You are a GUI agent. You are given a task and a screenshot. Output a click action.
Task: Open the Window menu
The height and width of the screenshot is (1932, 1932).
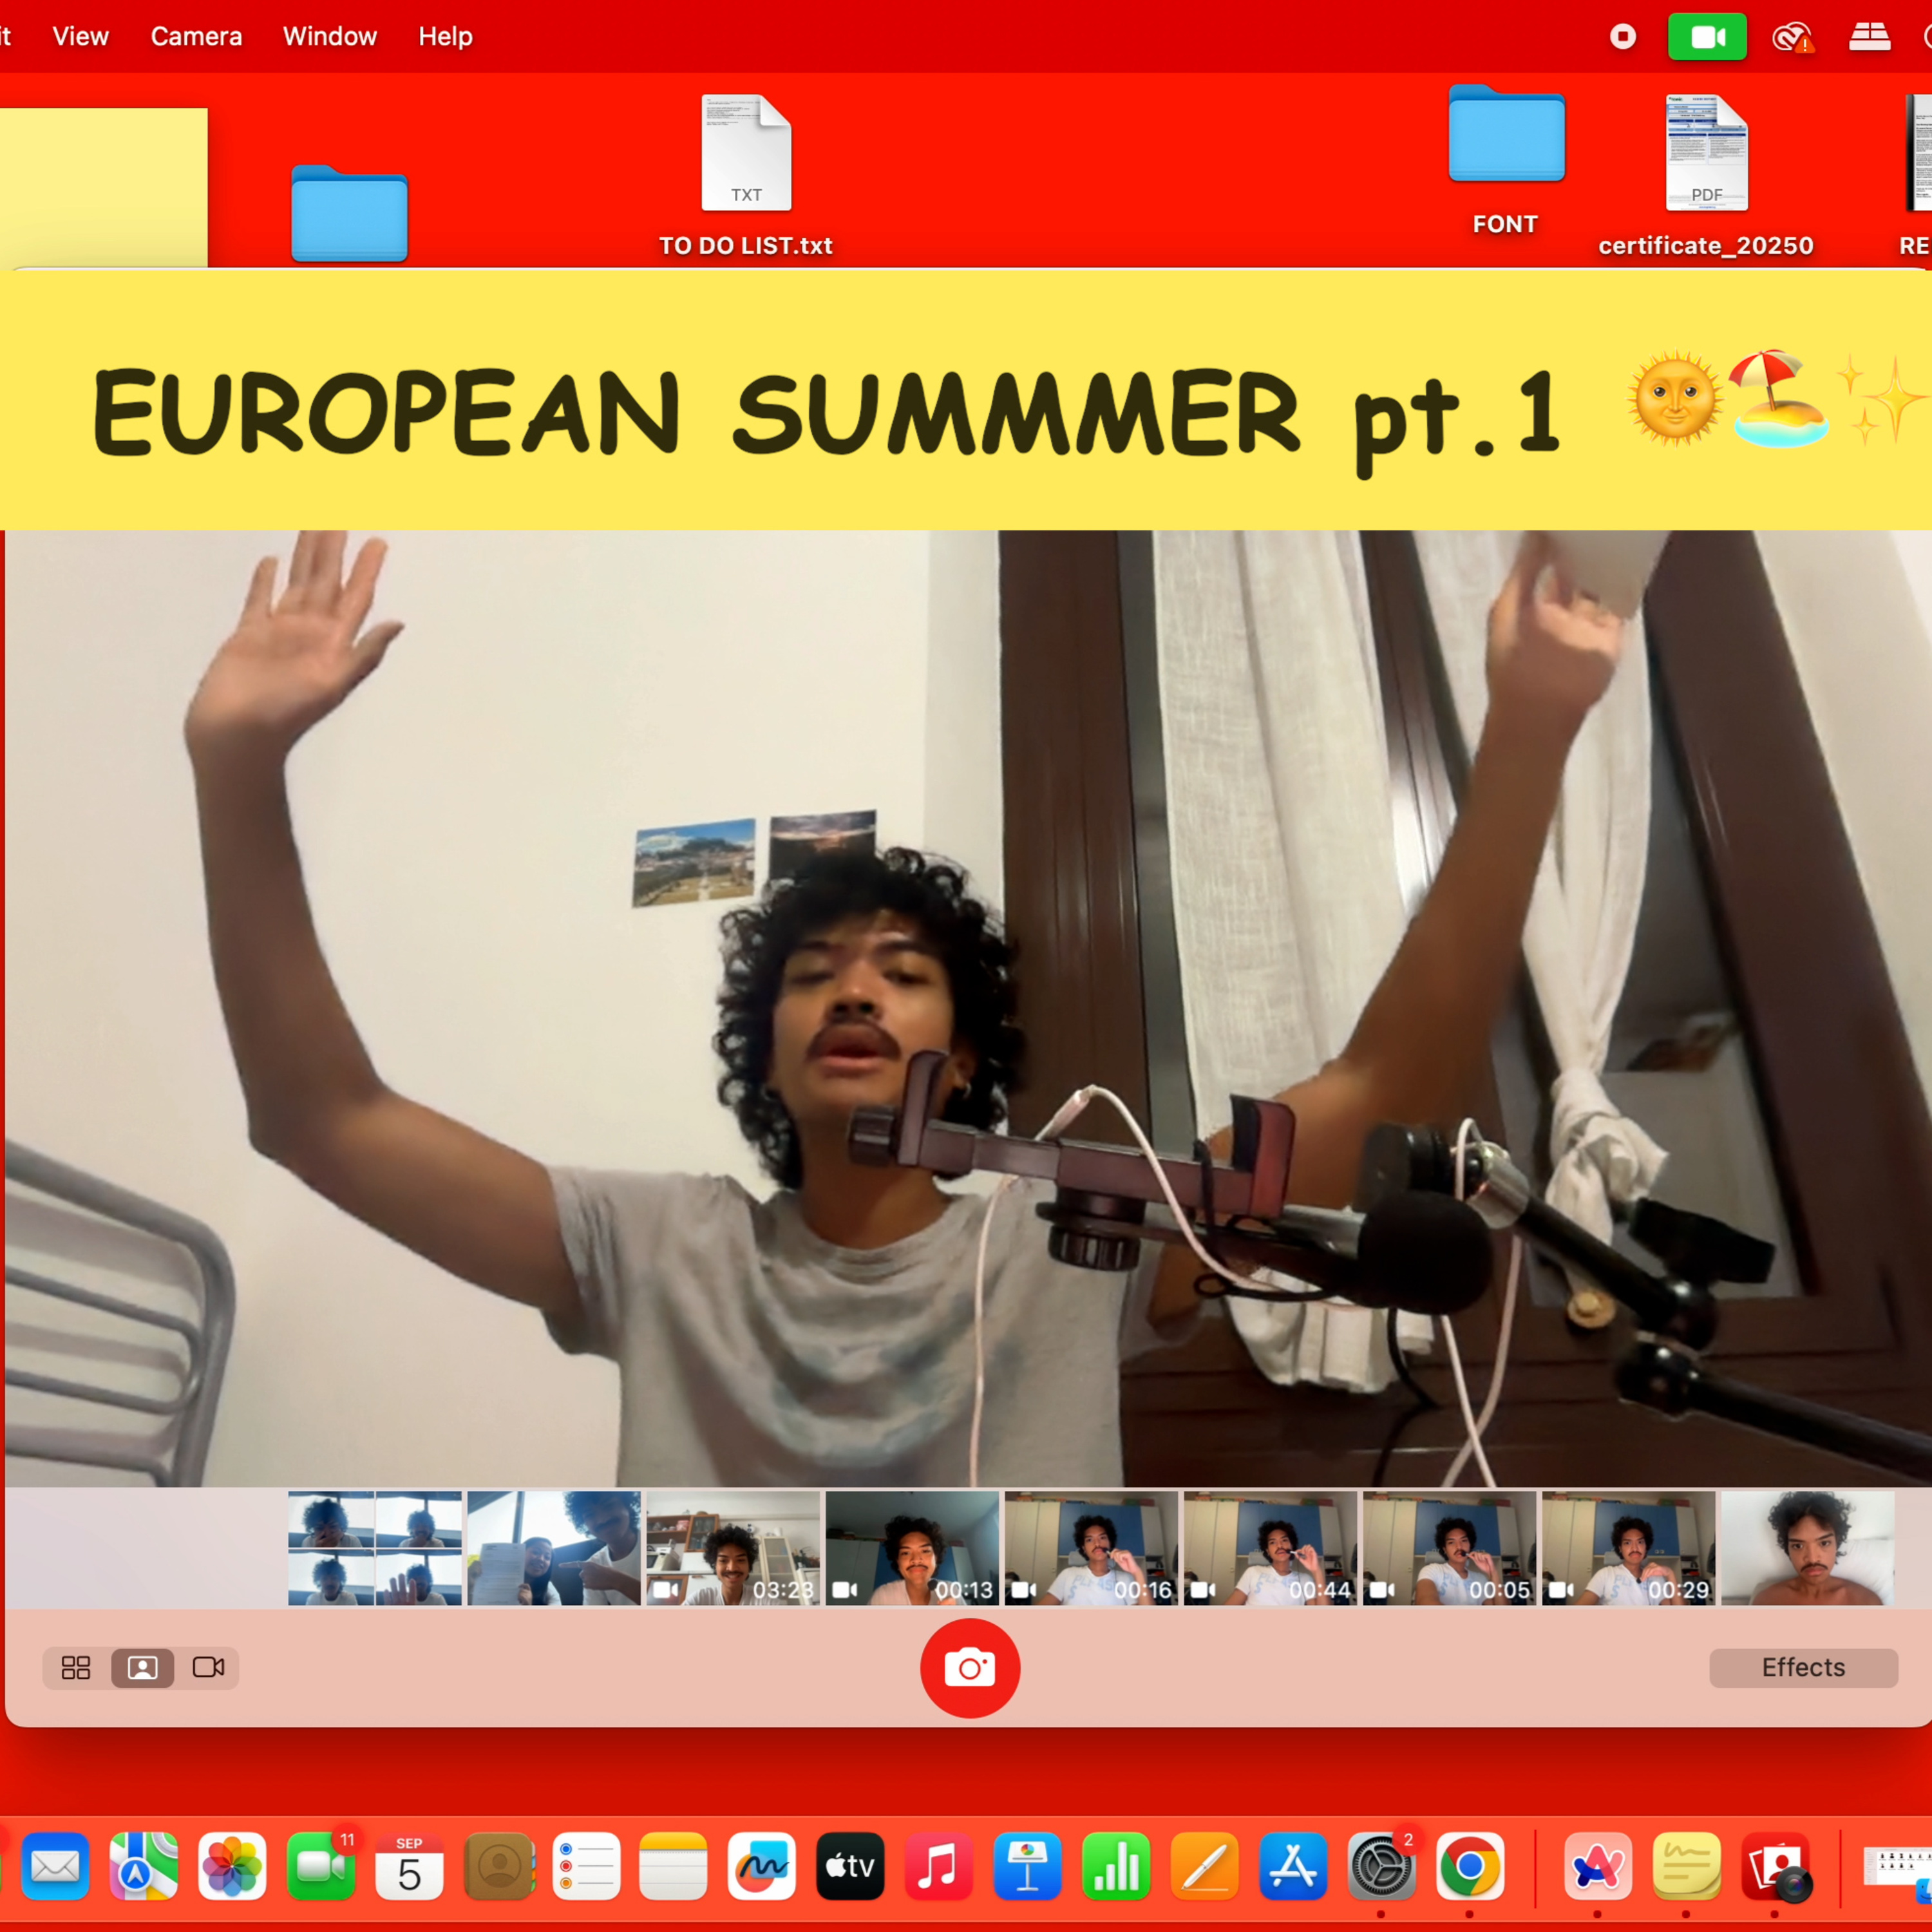click(x=329, y=37)
